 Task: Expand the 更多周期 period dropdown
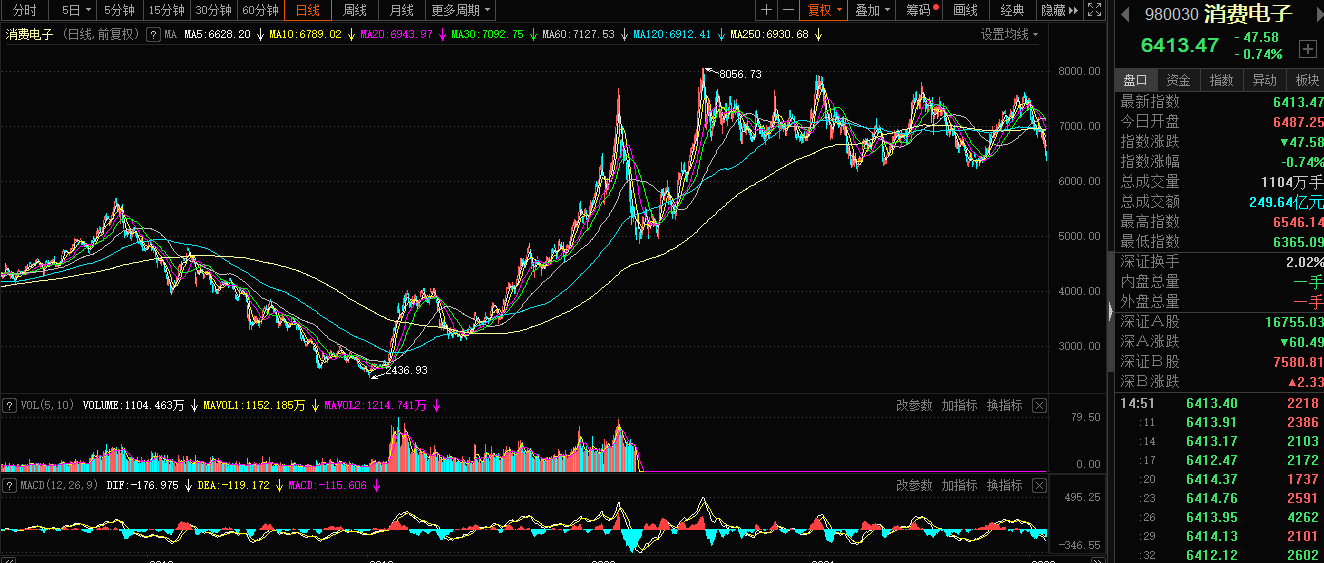point(460,10)
